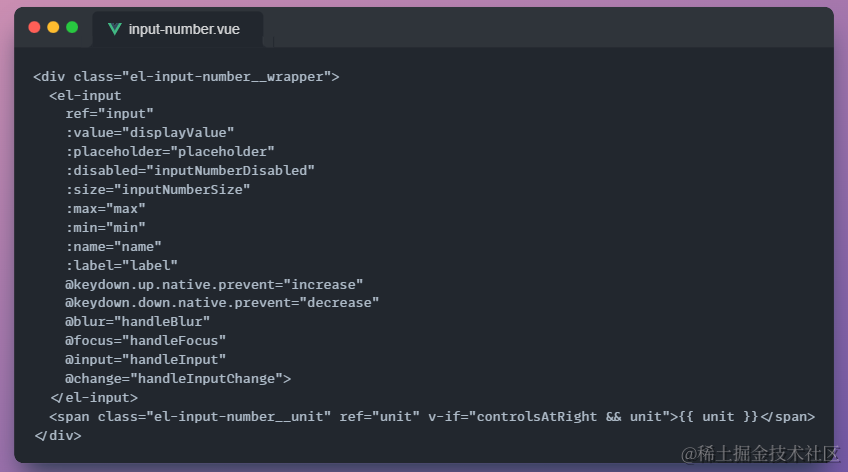848x472 pixels.
Task: Click the :size="inputNumberSize" line
Action: (x=157, y=190)
